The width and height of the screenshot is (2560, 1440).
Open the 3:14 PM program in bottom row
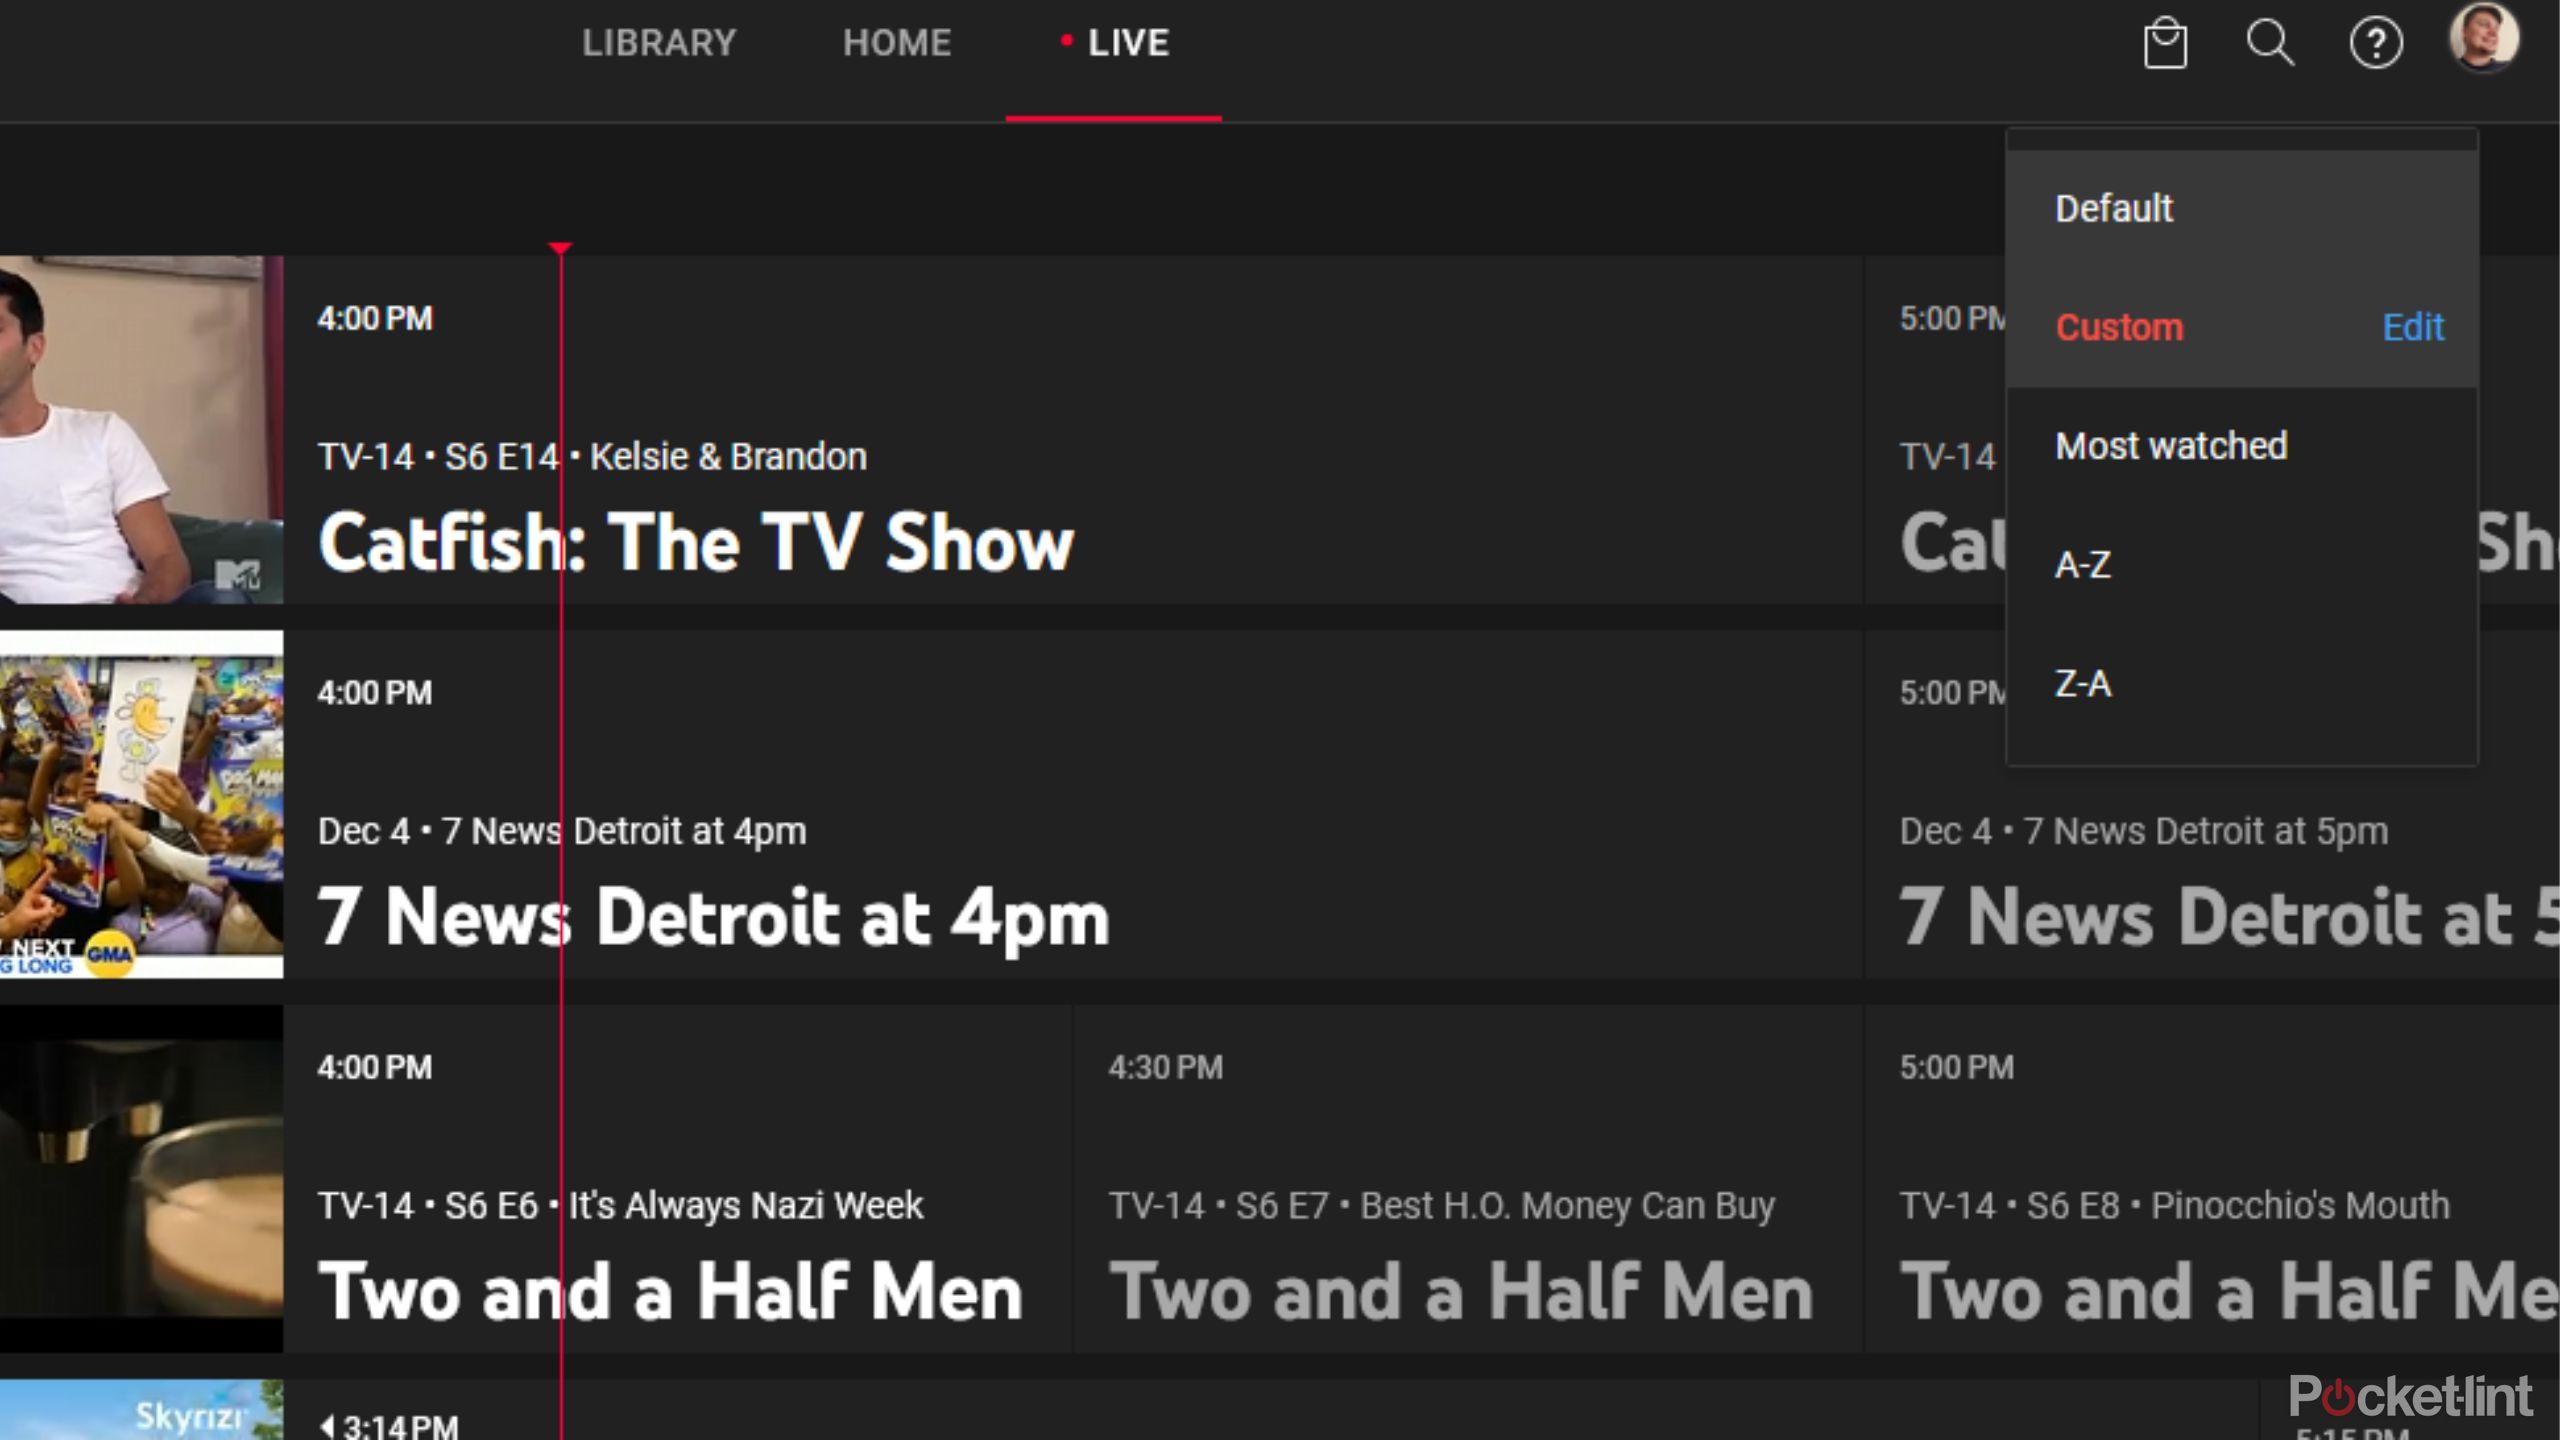pos(1270,1410)
